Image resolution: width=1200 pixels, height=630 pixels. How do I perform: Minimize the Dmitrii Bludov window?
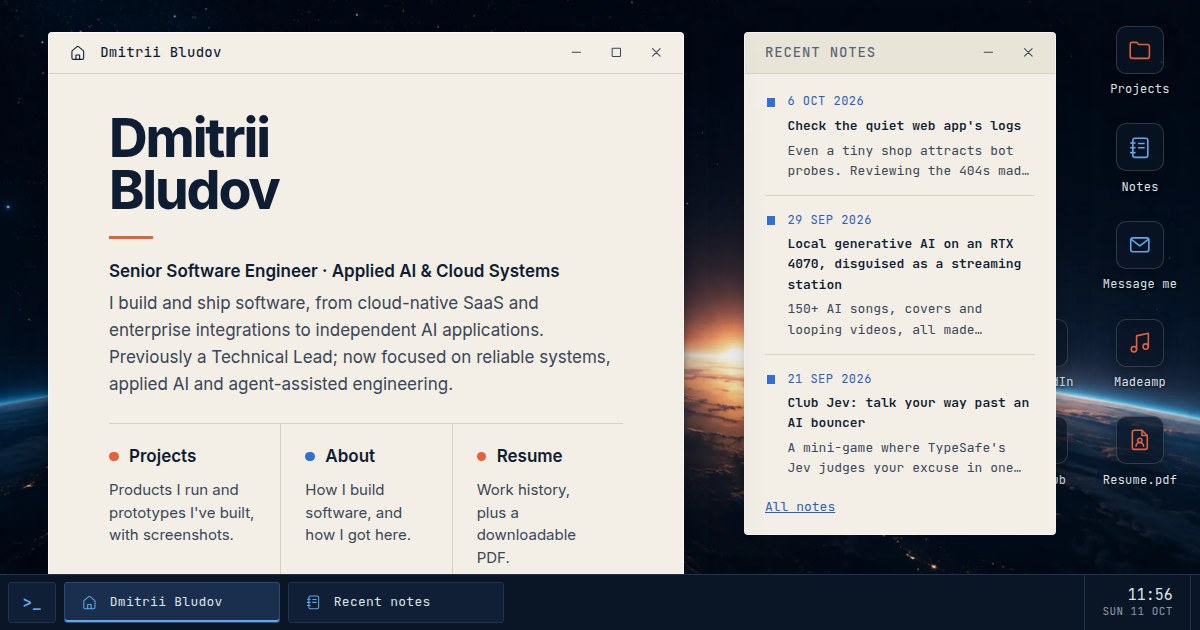coord(576,53)
